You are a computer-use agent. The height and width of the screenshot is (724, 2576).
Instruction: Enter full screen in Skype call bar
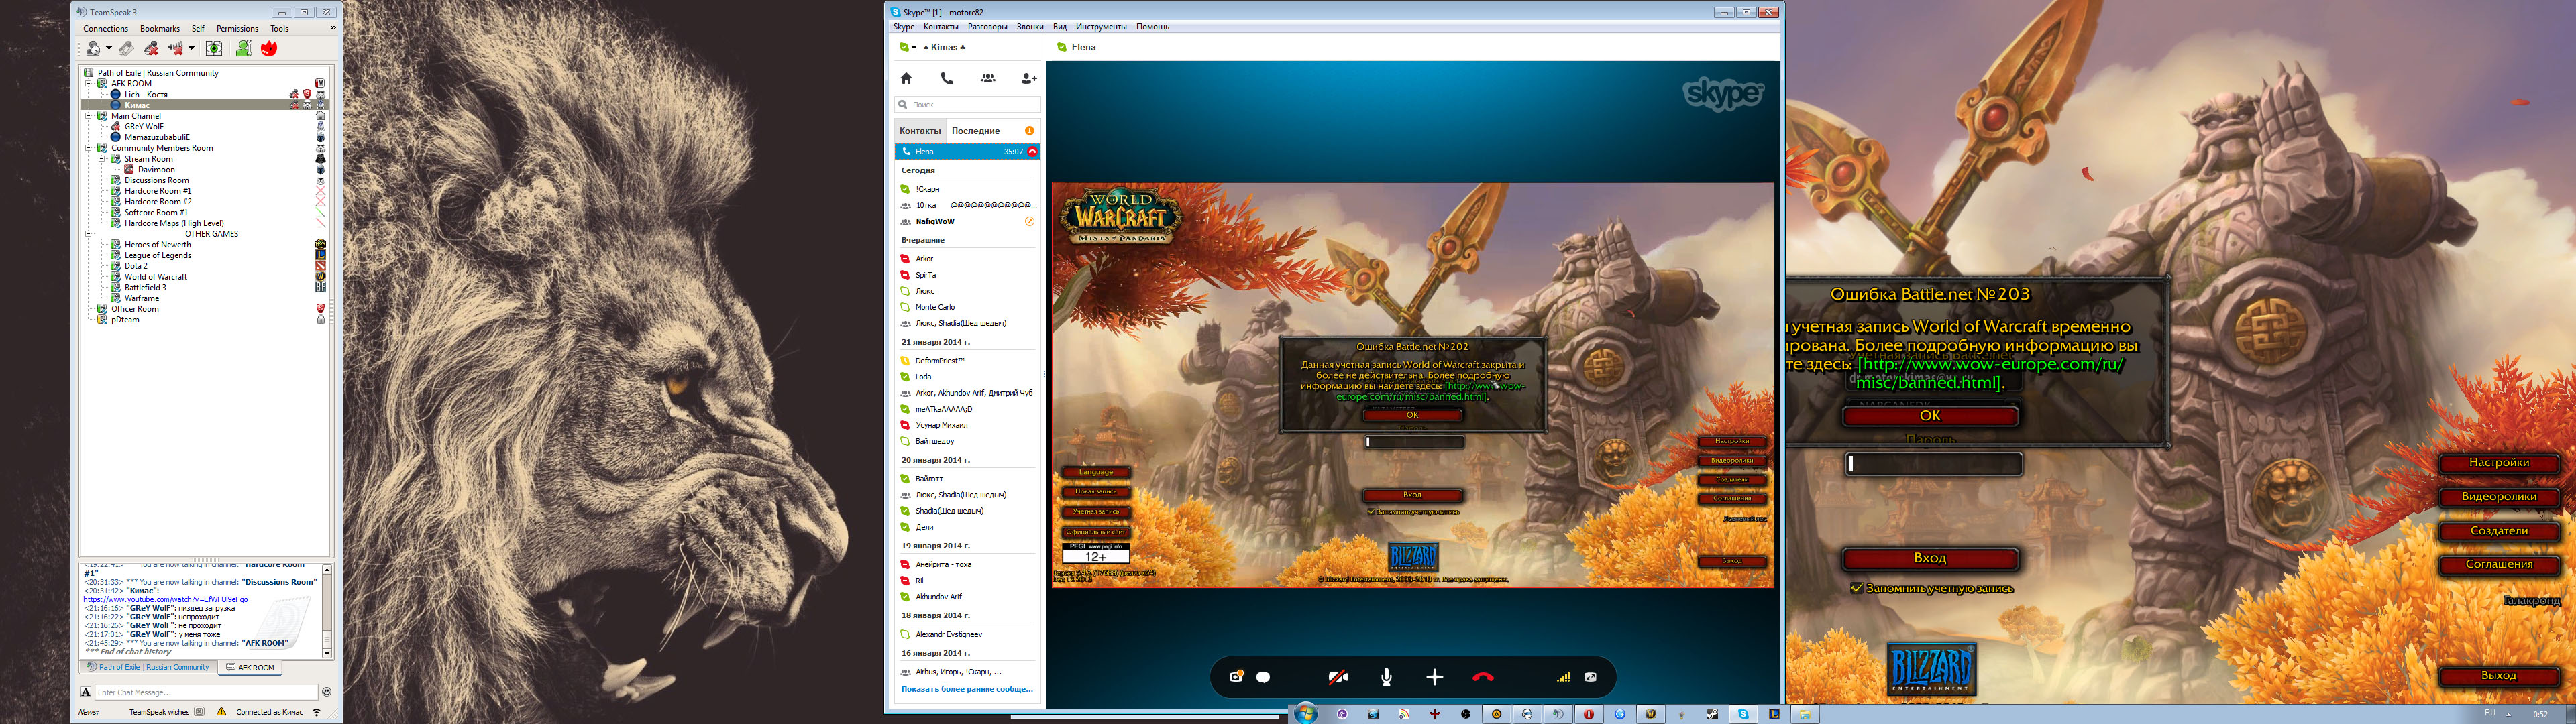point(1590,677)
